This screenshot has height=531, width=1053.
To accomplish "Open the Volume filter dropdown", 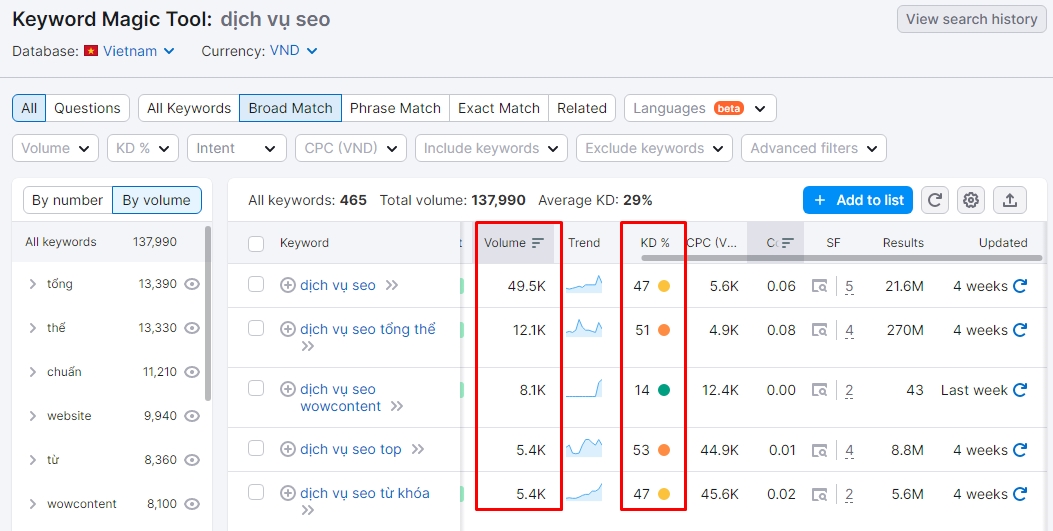I will pos(55,148).
